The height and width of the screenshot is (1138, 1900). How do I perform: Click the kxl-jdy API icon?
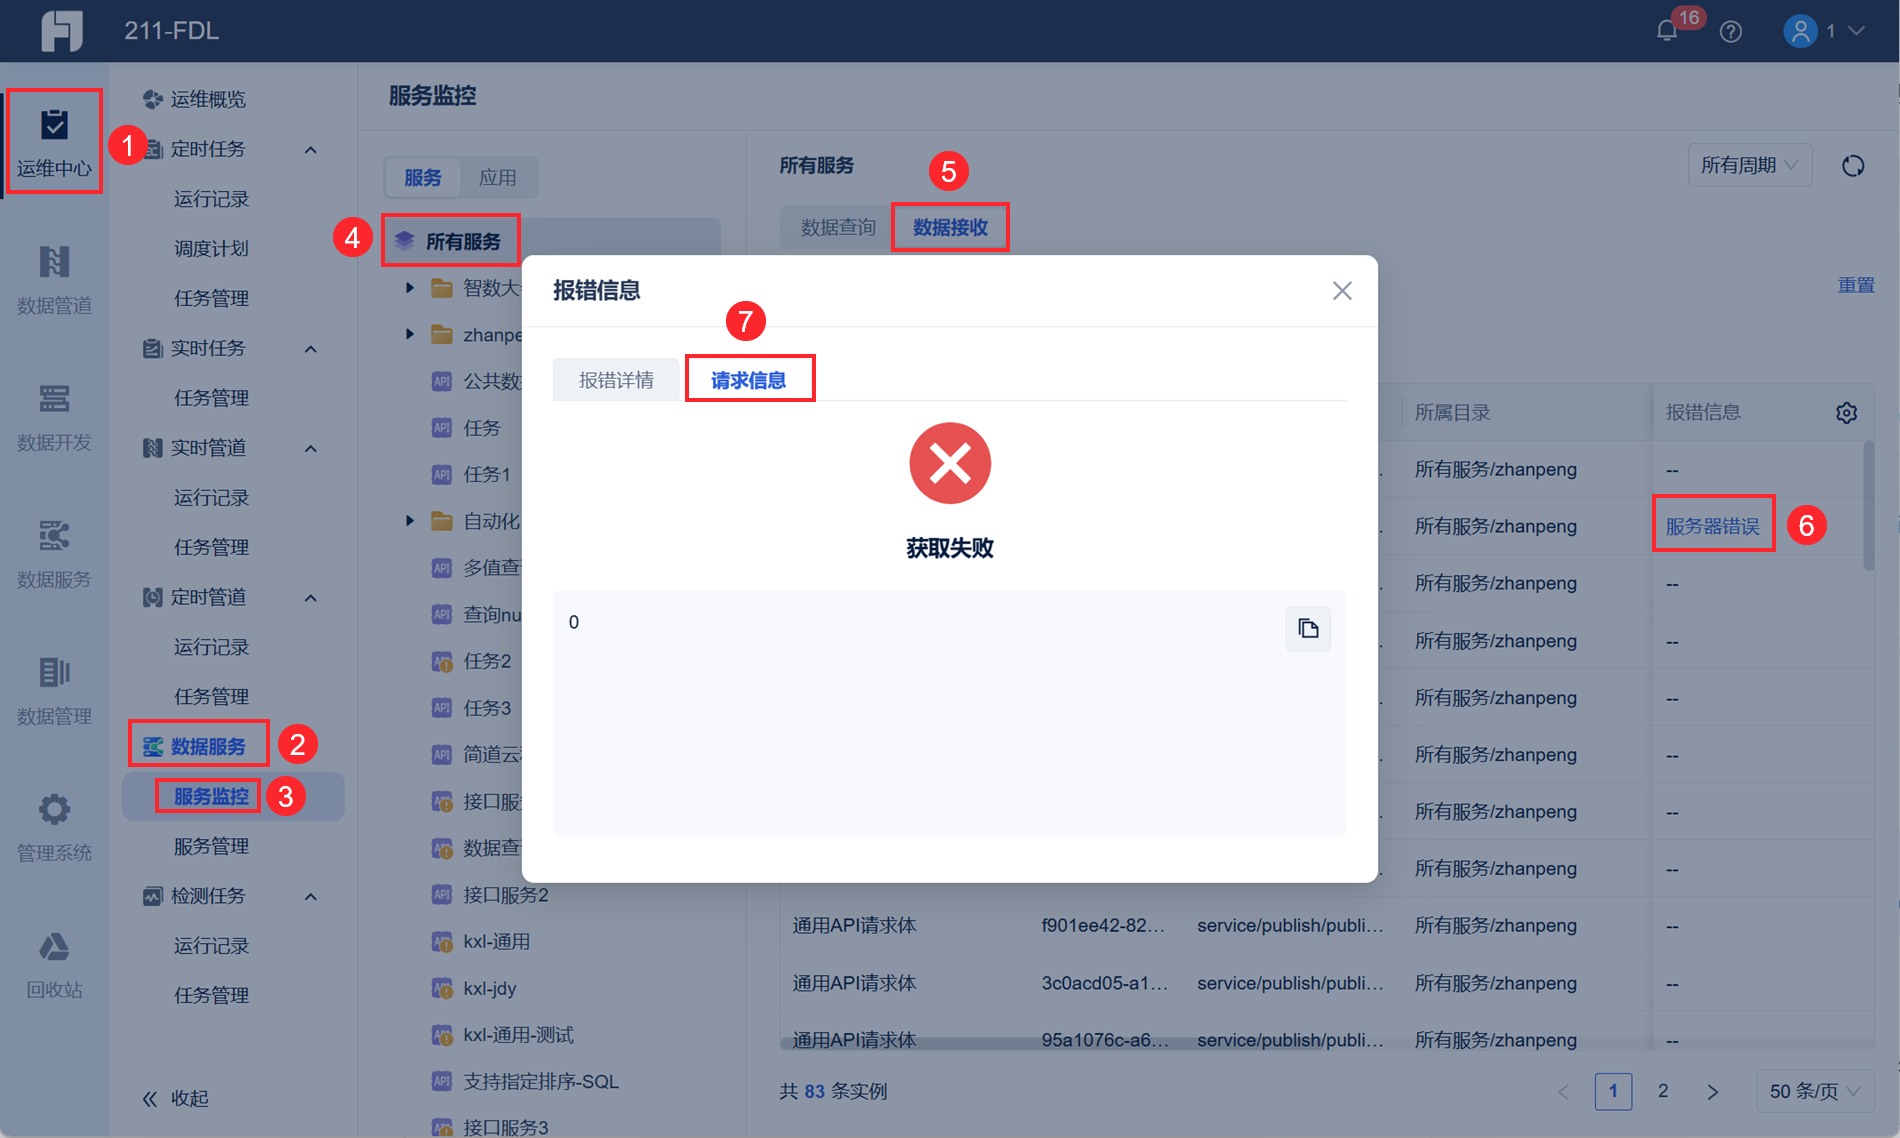[x=441, y=988]
